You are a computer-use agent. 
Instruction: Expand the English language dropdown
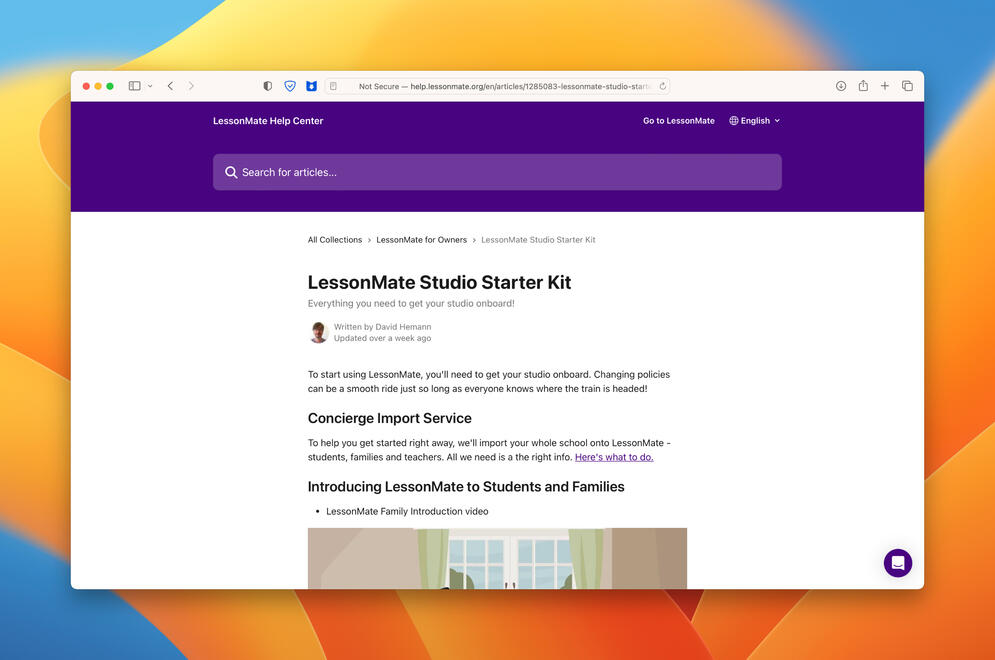click(754, 121)
